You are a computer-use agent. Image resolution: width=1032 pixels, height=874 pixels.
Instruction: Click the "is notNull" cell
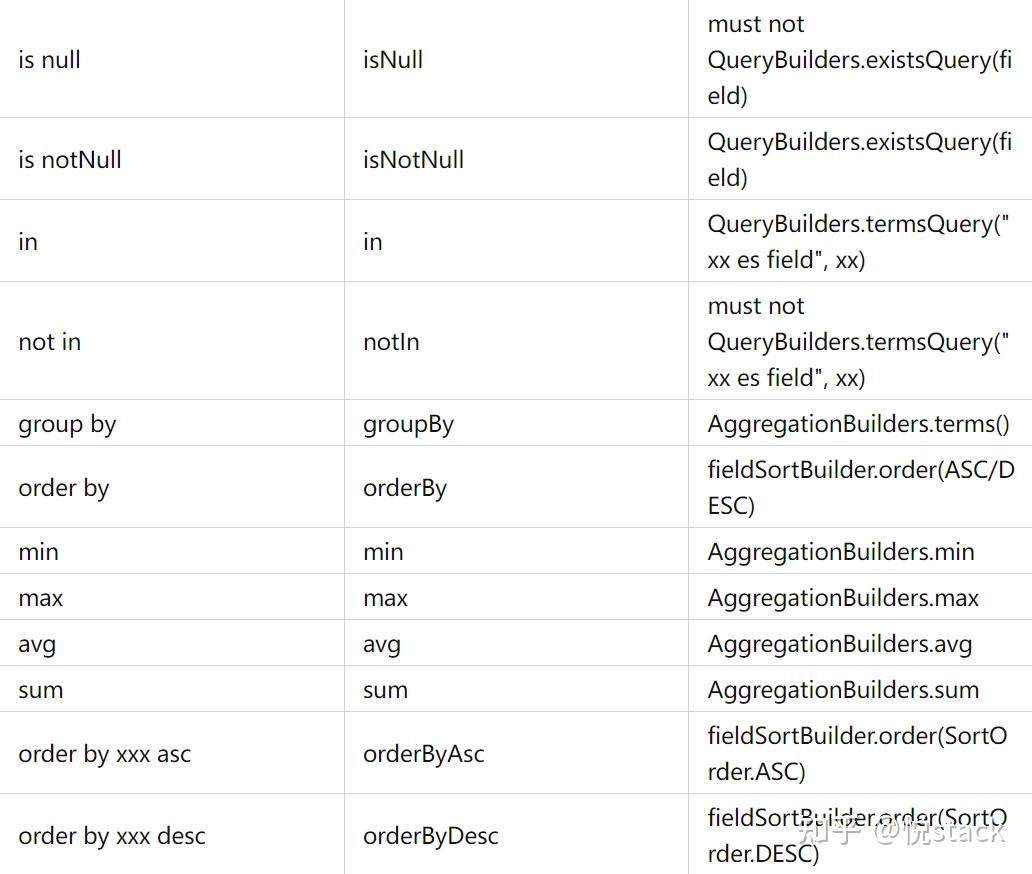[x=70, y=160]
